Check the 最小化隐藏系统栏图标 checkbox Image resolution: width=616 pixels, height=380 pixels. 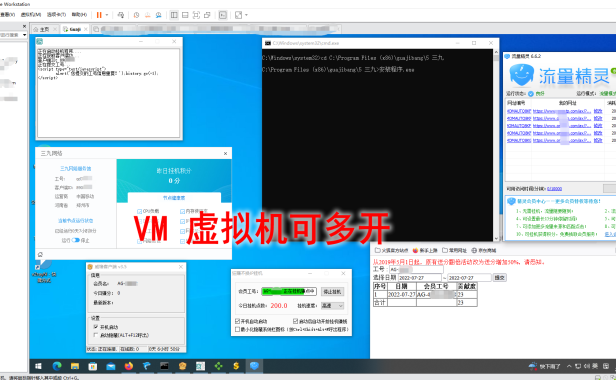point(237,329)
